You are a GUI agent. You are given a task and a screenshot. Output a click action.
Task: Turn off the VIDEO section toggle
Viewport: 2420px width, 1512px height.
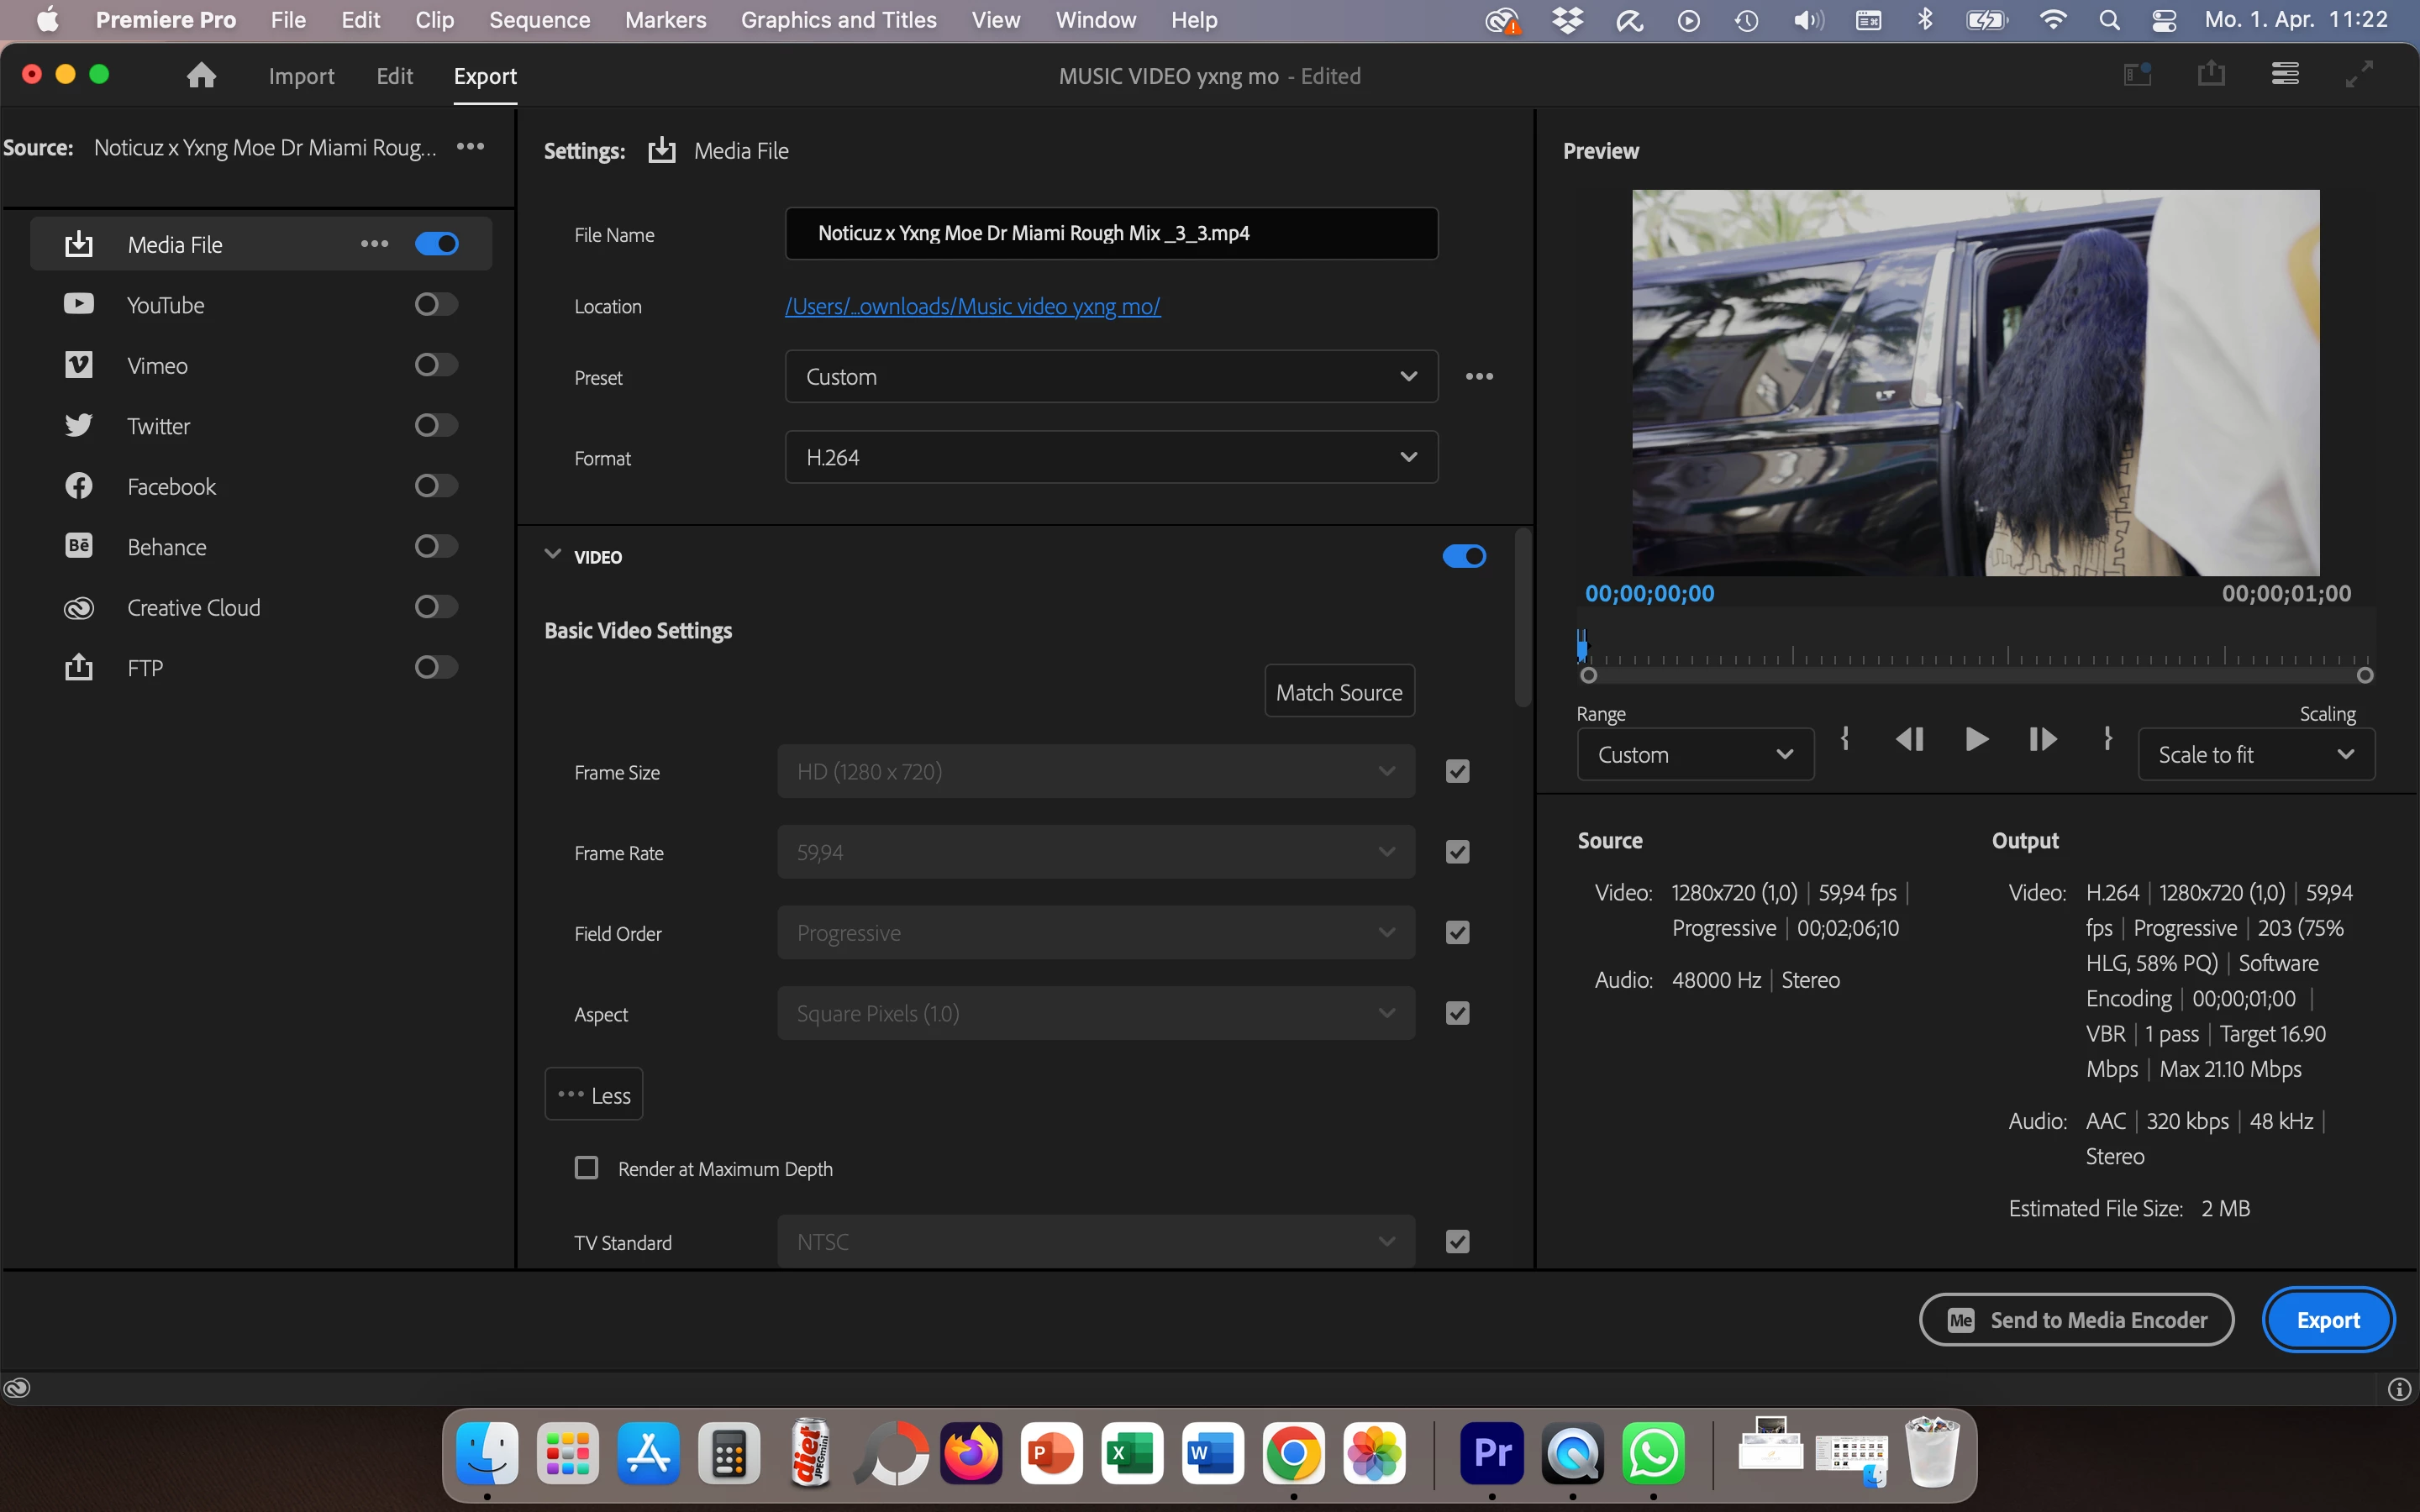click(x=1464, y=556)
